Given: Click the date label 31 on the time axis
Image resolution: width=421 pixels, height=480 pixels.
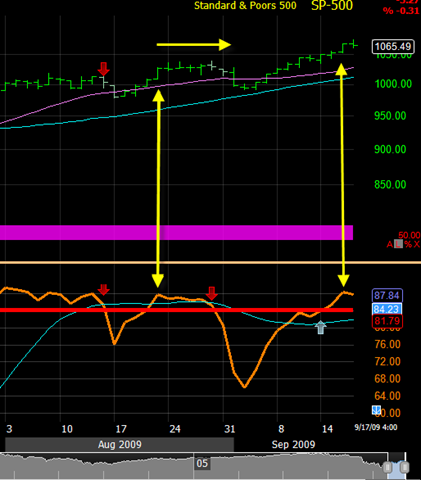Looking at the screenshot, I should tap(230, 429).
